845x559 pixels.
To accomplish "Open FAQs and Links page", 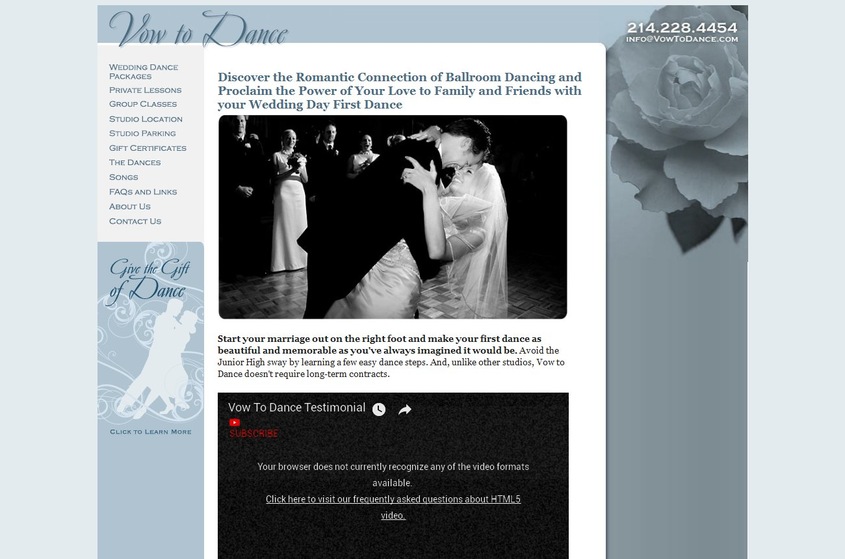I will [143, 191].
